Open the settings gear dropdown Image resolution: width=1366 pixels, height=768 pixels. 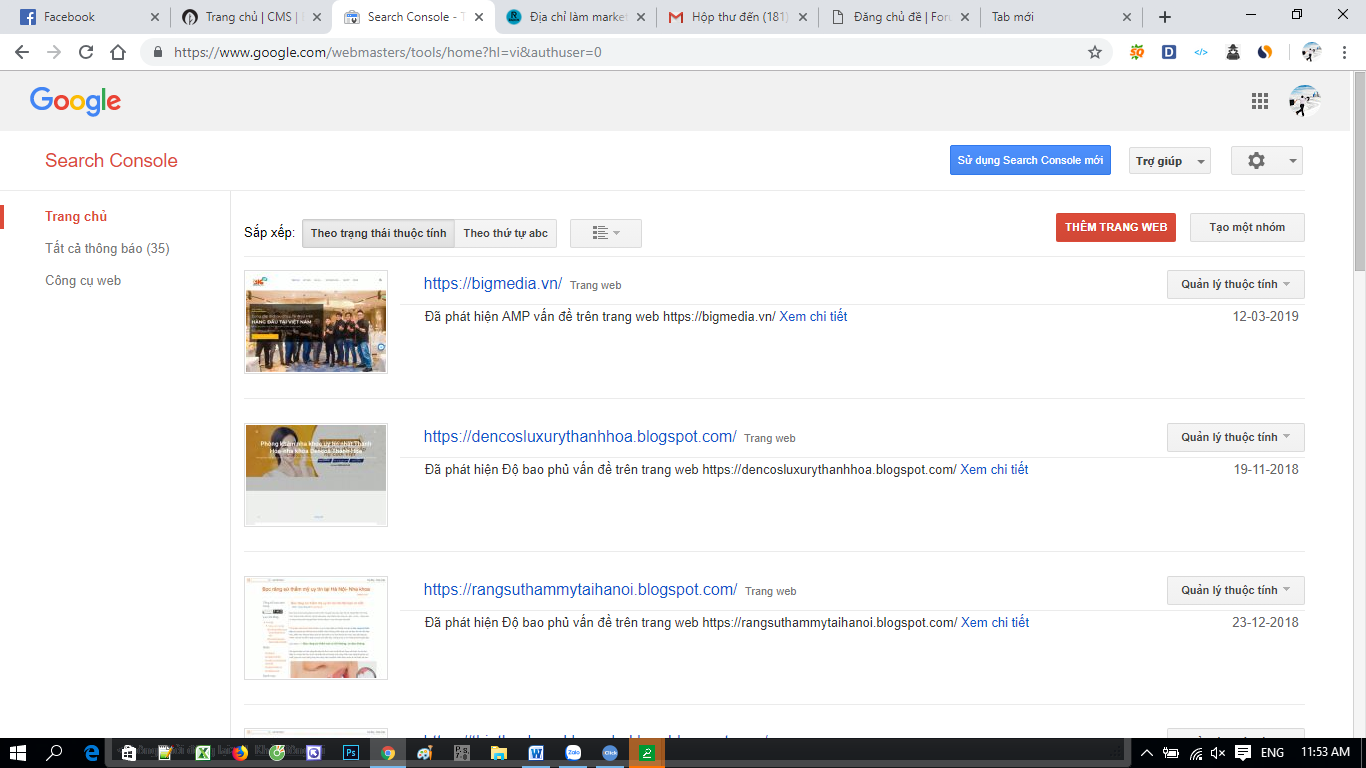[1267, 161]
